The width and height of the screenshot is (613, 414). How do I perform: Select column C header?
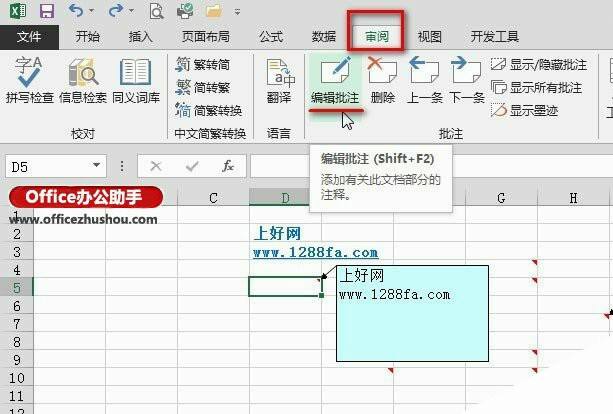pyautogui.click(x=213, y=198)
